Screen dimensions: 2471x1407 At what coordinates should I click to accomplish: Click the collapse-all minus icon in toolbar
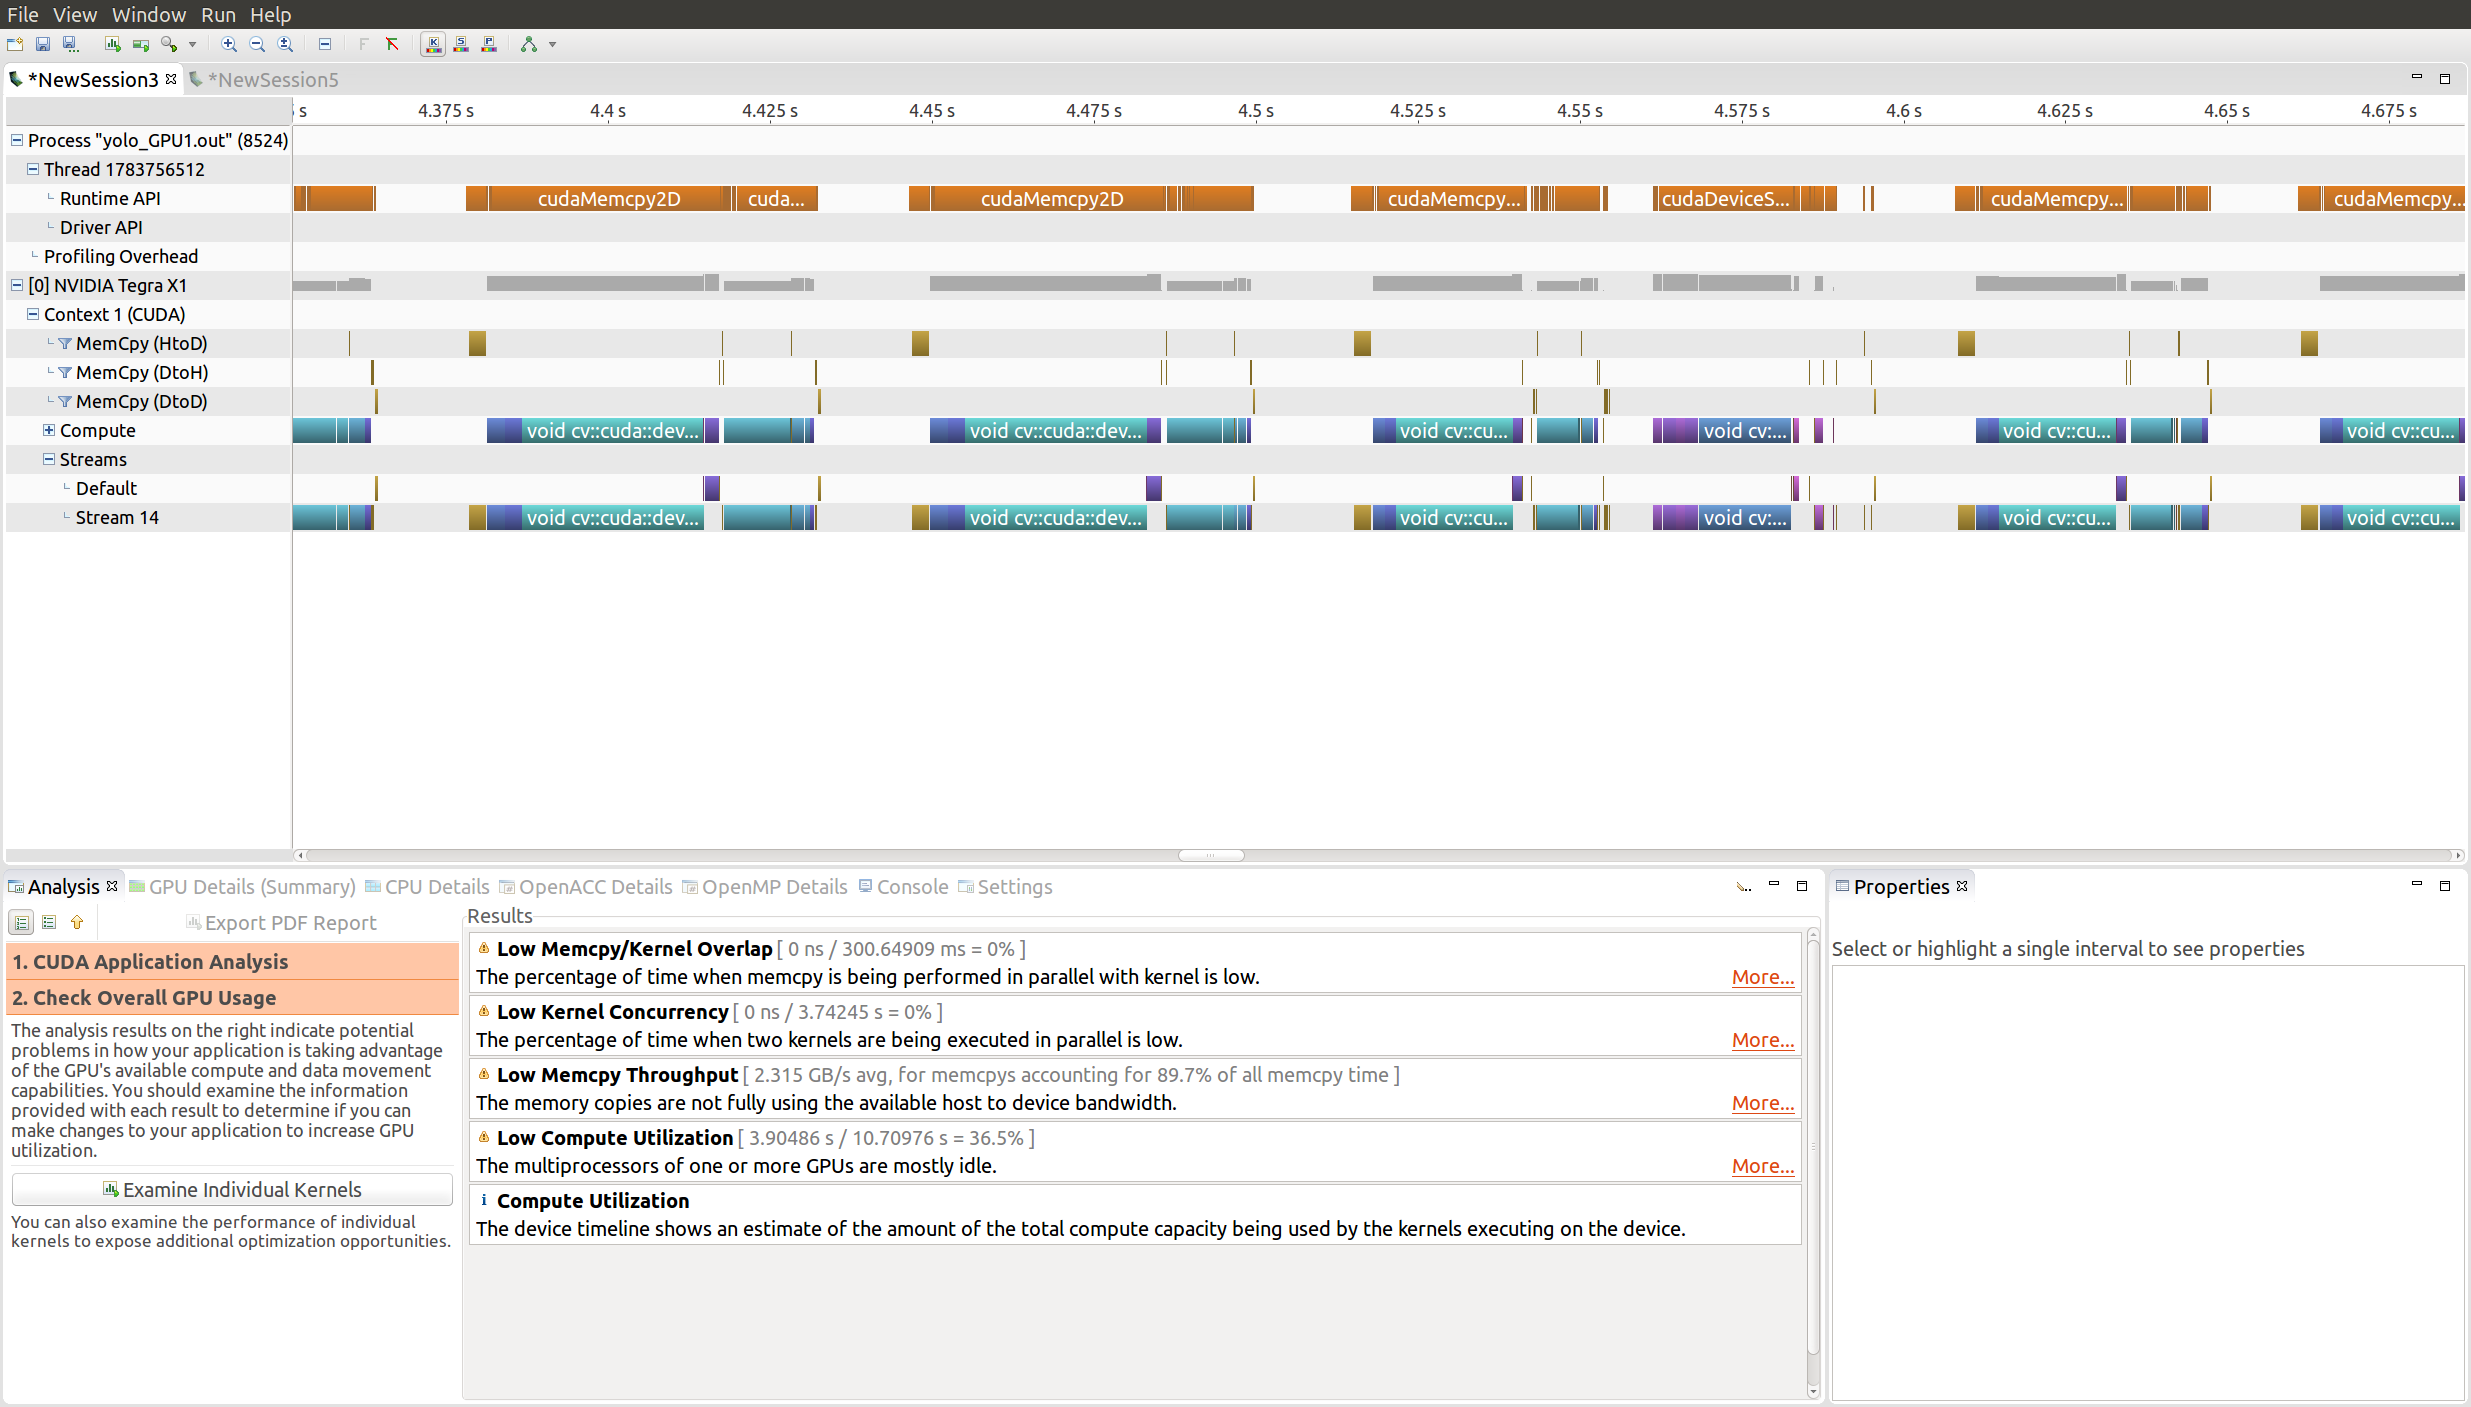pyautogui.click(x=325, y=44)
